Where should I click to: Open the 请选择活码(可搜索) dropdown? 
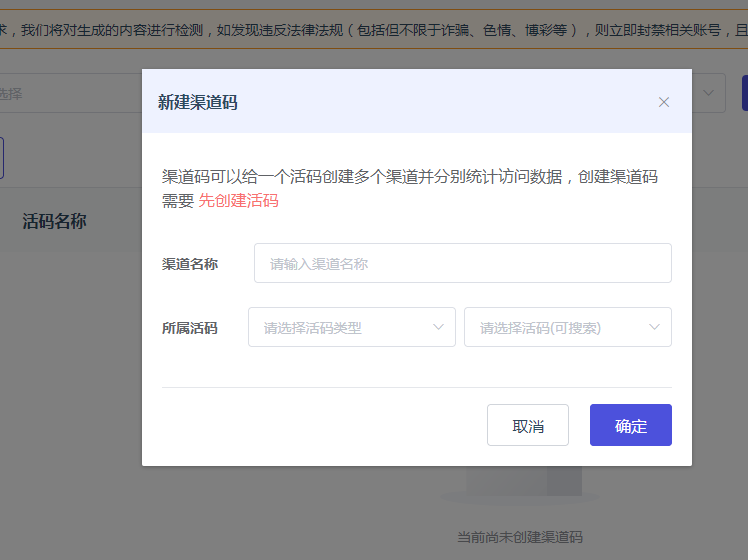click(568, 327)
